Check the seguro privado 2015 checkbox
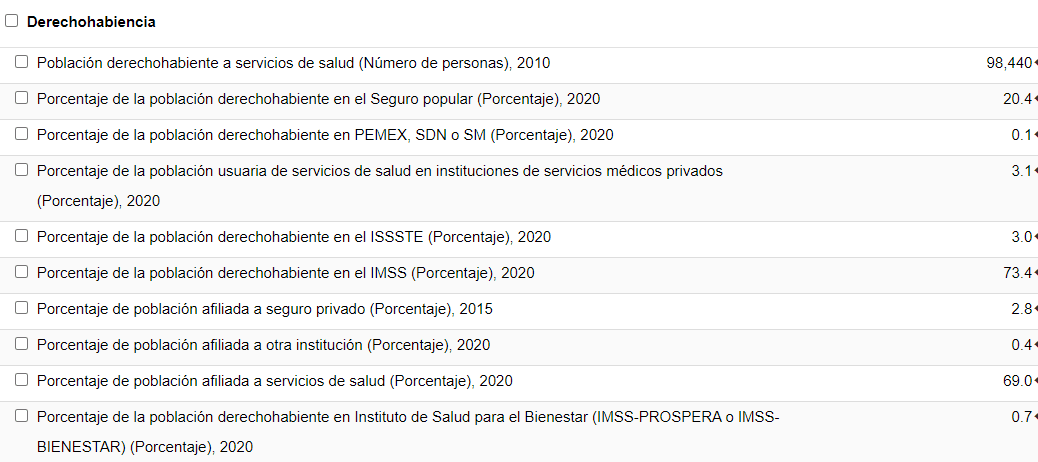Image resolution: width=1038 pixels, height=462 pixels. pyautogui.click(x=22, y=308)
